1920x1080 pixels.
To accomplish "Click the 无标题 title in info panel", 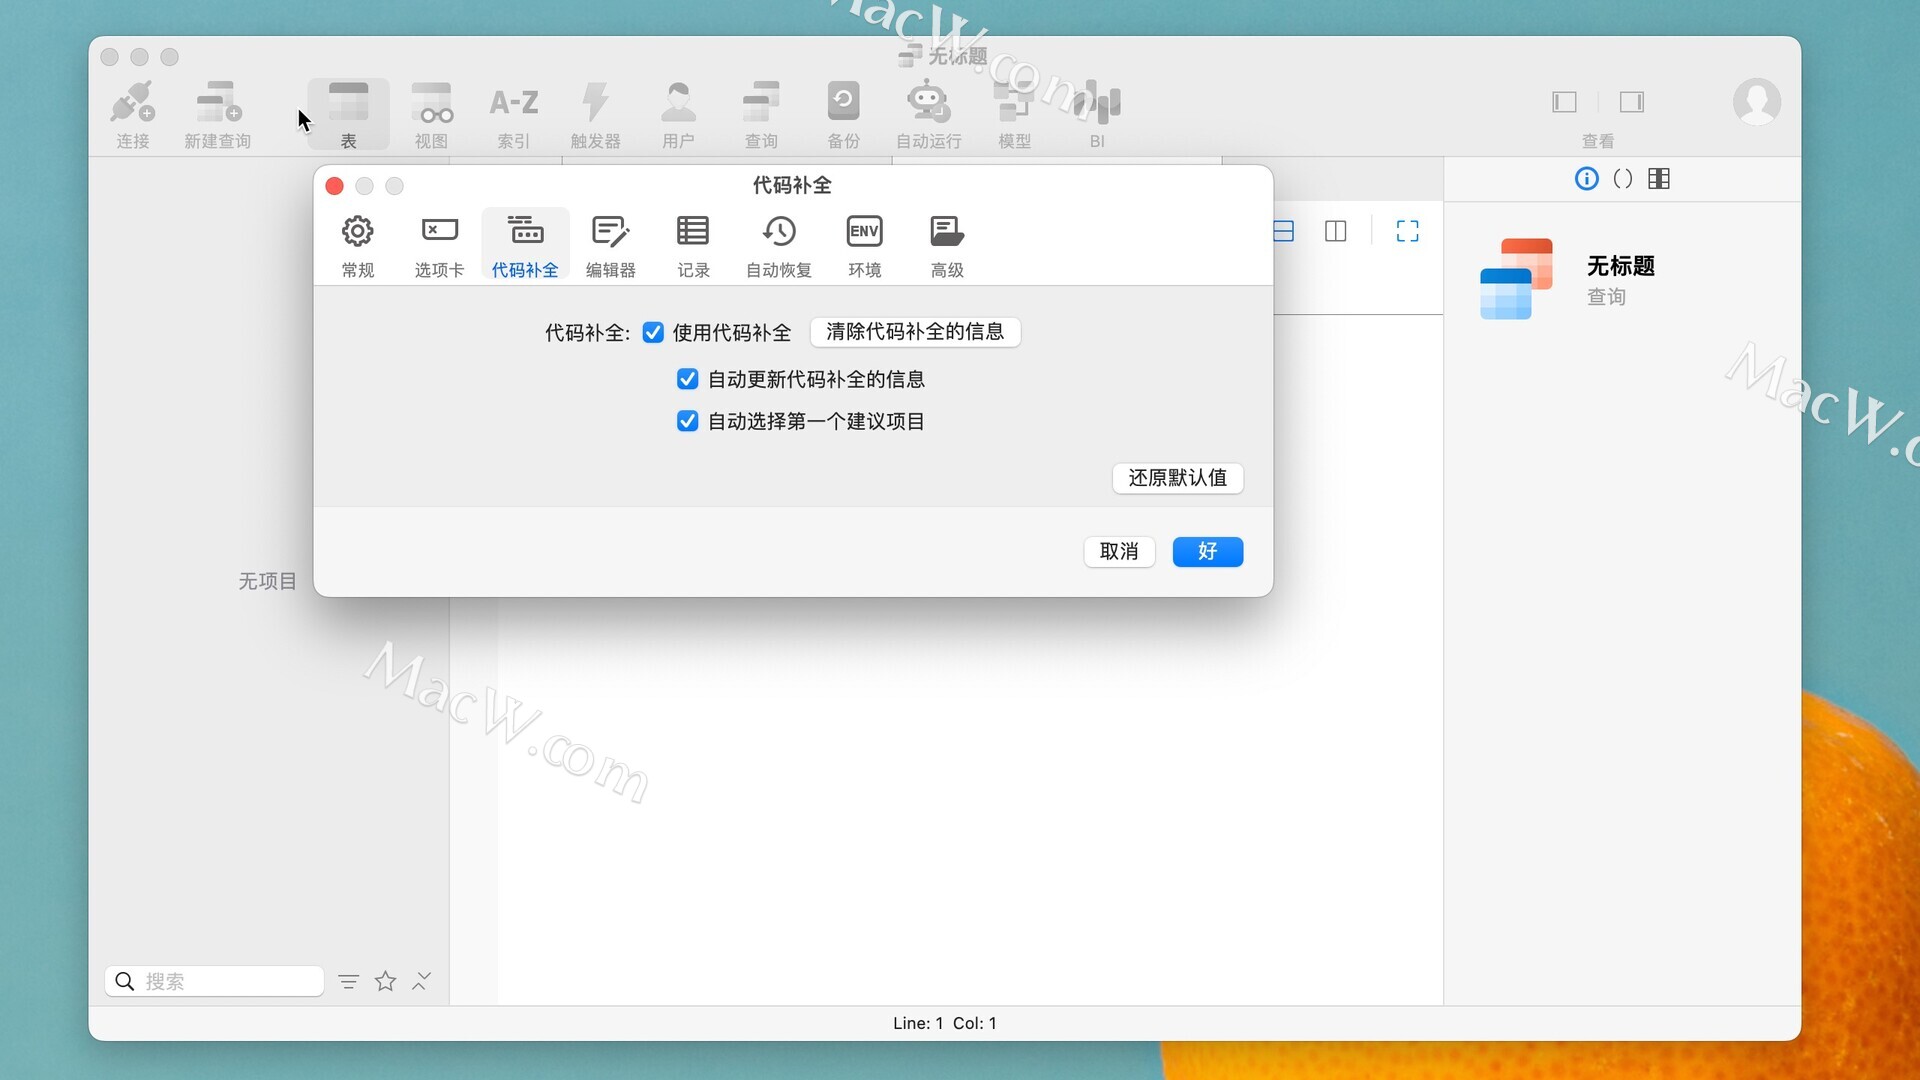I will [x=1620, y=266].
